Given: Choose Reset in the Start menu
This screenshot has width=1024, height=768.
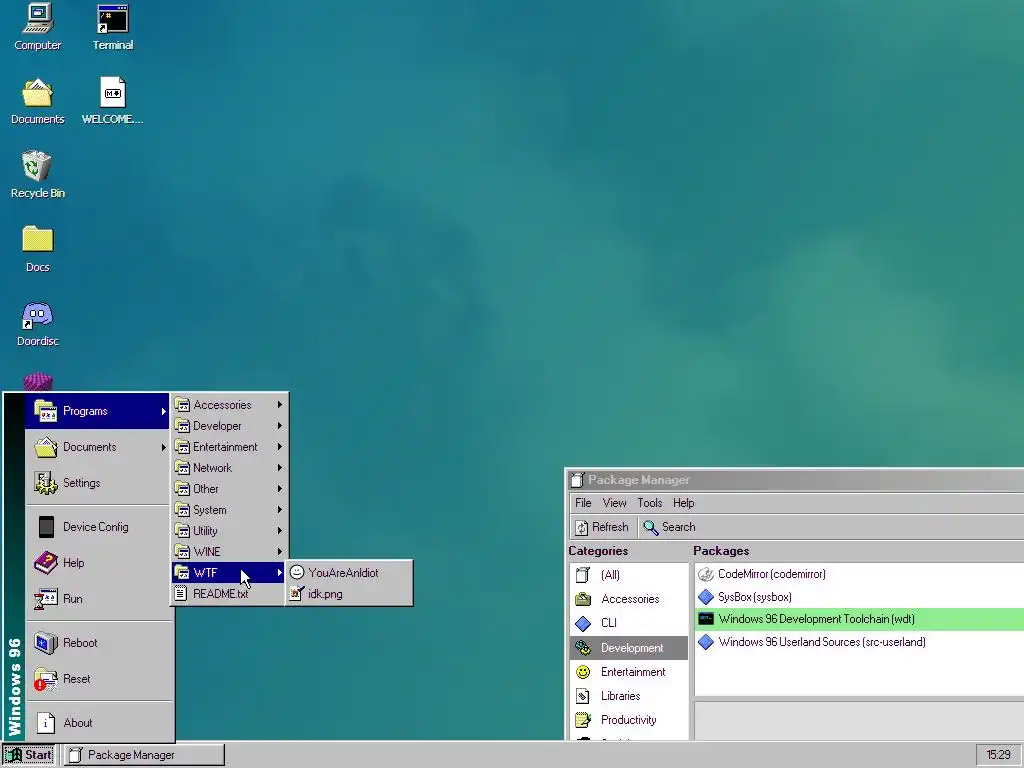Looking at the screenshot, I should tap(97, 679).
